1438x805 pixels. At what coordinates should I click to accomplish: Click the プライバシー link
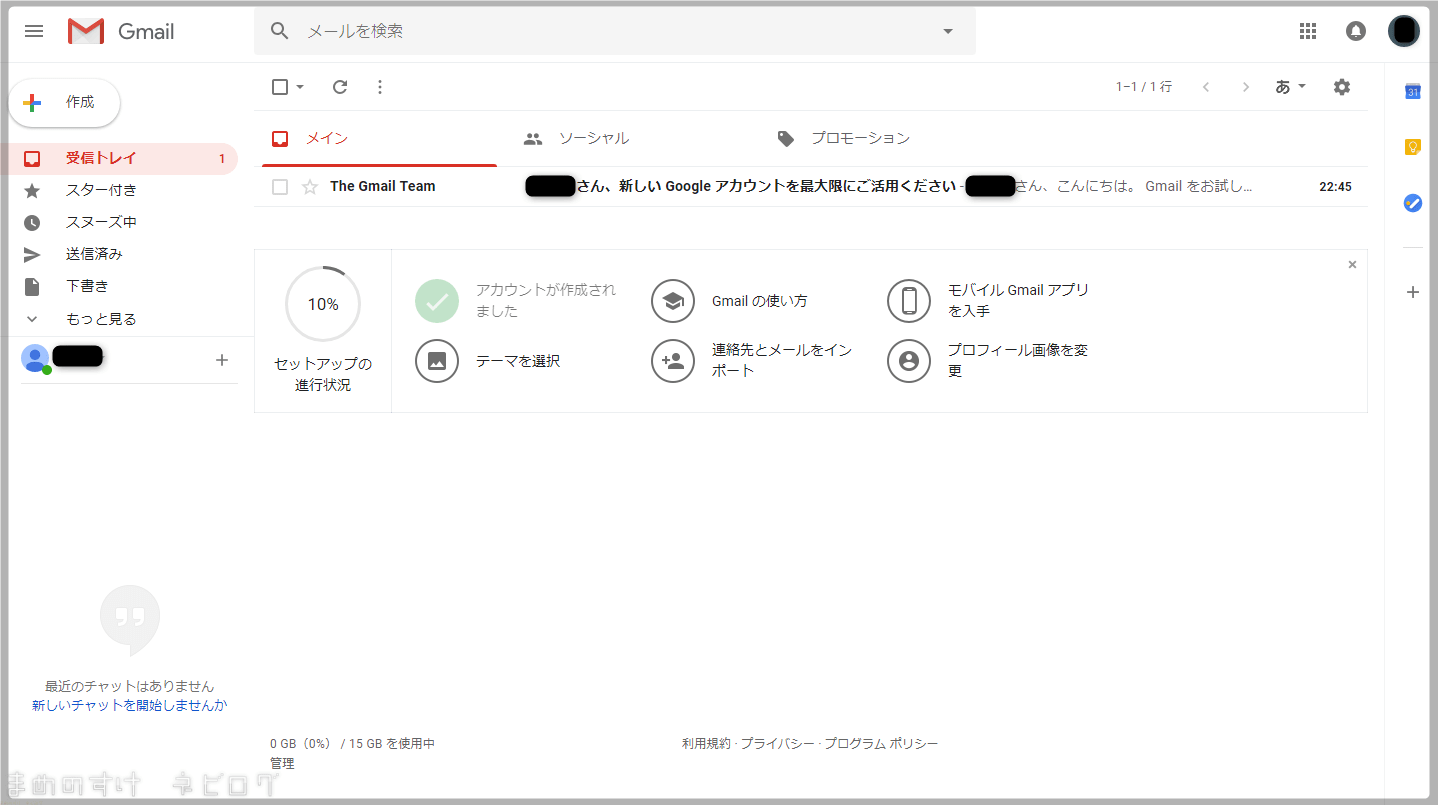tap(777, 744)
